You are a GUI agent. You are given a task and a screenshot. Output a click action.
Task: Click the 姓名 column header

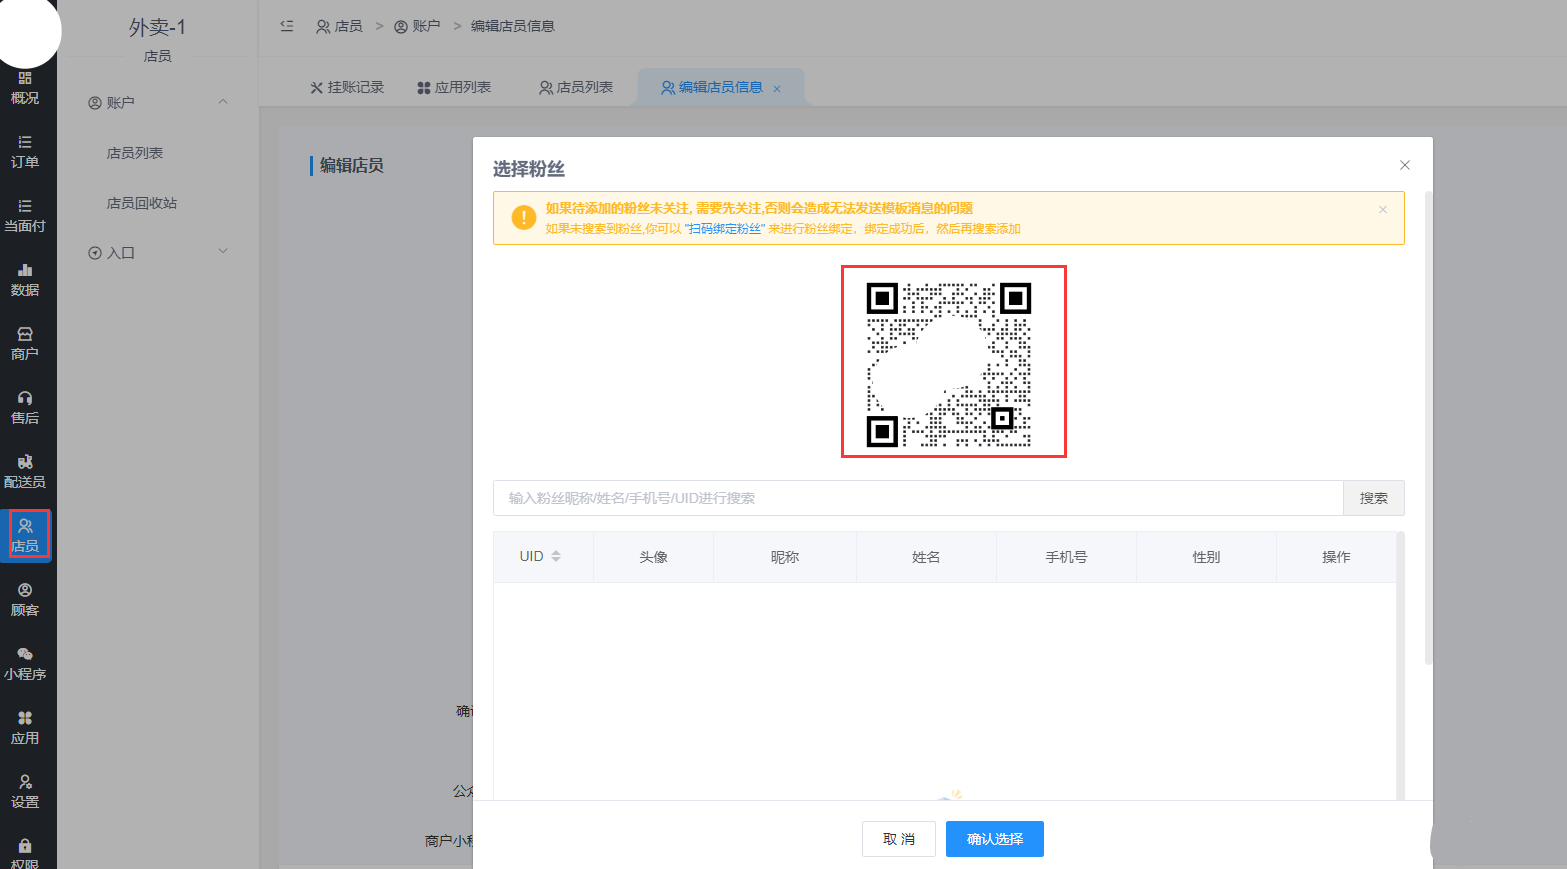click(926, 557)
